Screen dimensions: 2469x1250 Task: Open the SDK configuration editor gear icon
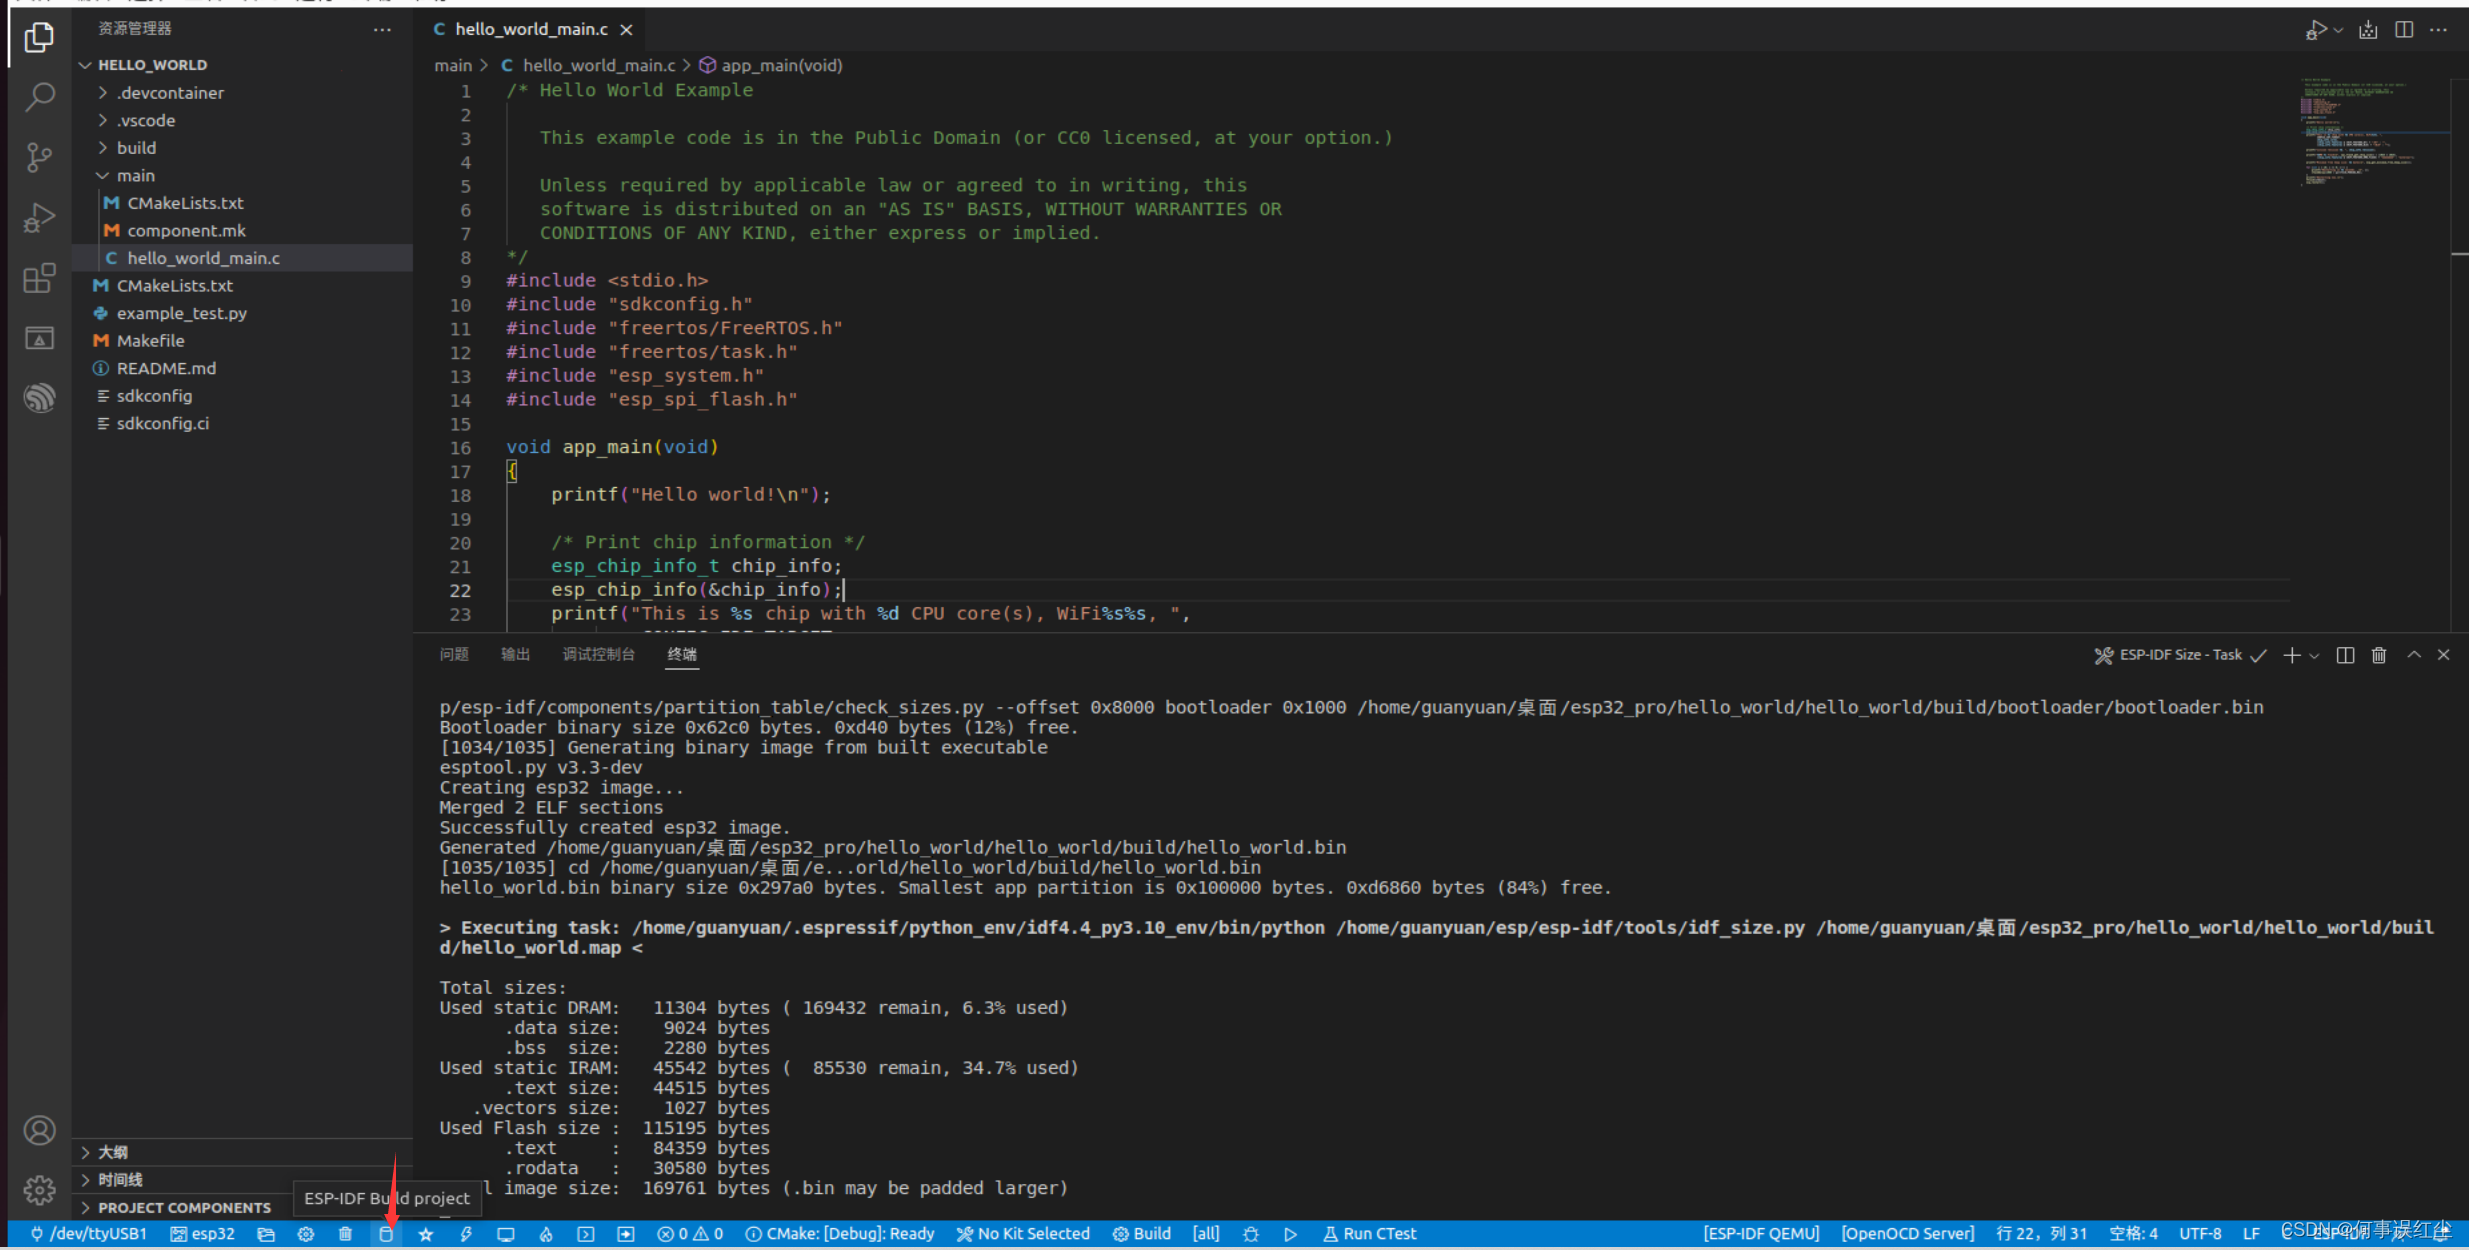click(x=306, y=1234)
